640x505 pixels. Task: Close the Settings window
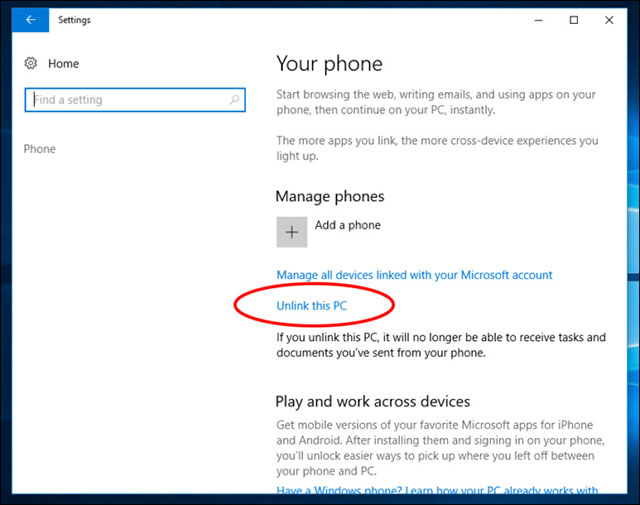click(609, 20)
